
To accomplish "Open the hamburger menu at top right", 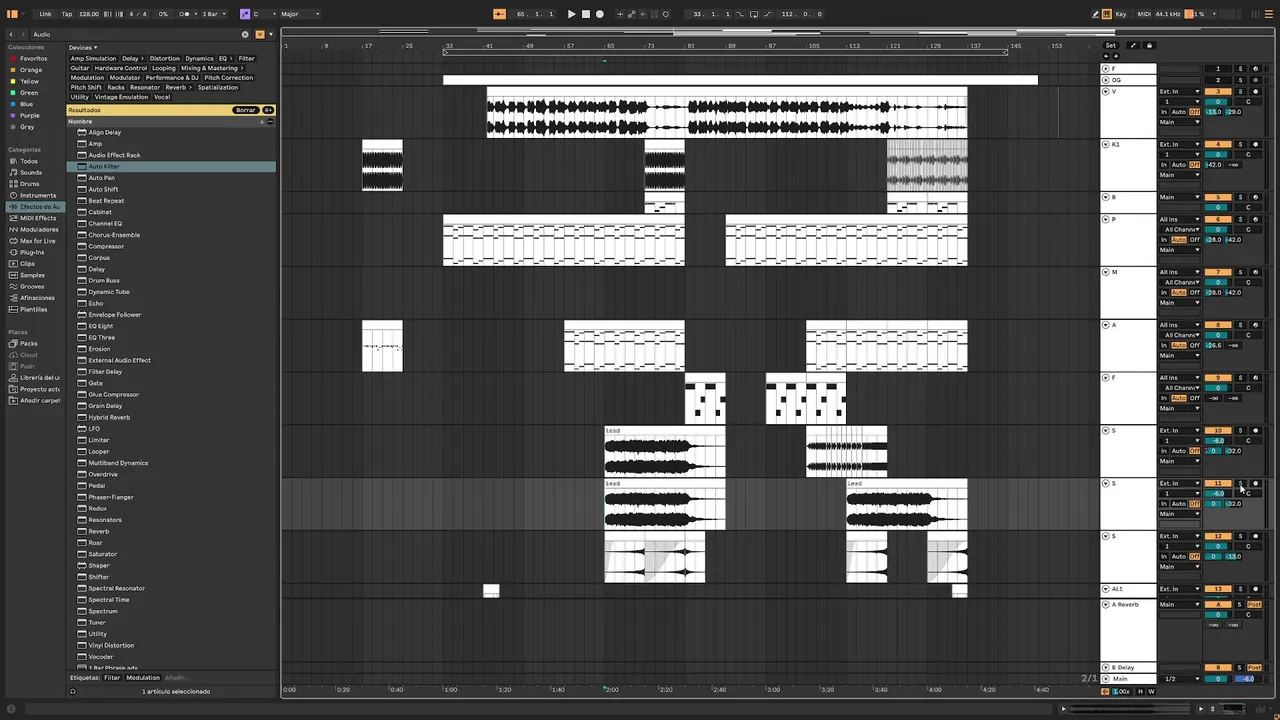I will click(1268, 14).
